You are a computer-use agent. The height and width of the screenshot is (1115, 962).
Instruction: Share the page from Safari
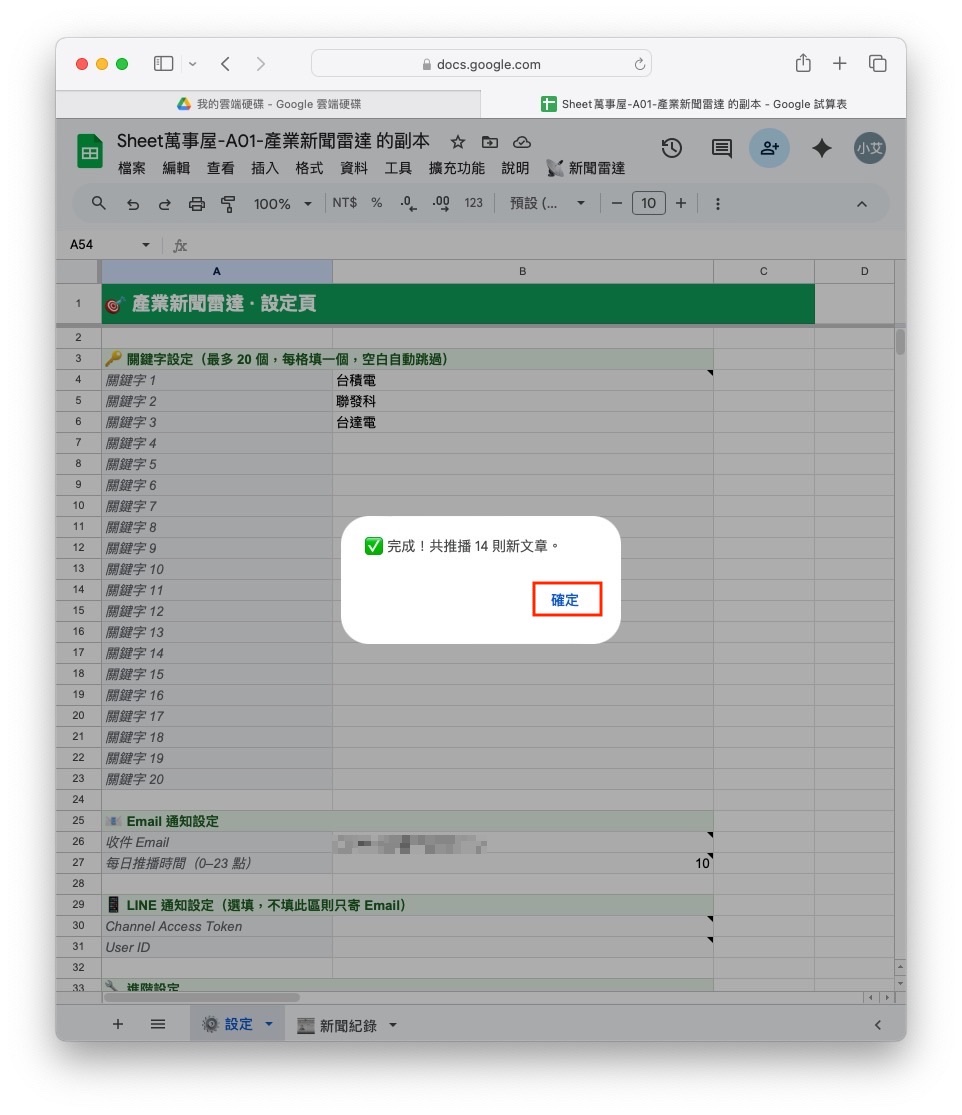tap(803, 63)
